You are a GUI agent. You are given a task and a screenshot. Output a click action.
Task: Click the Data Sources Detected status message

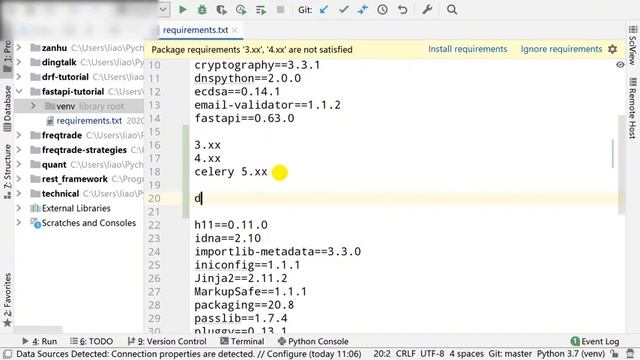click(189, 354)
